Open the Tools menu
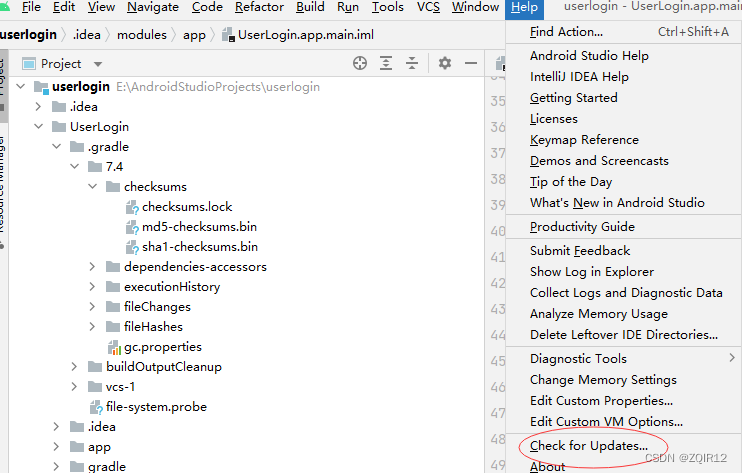 tap(388, 7)
